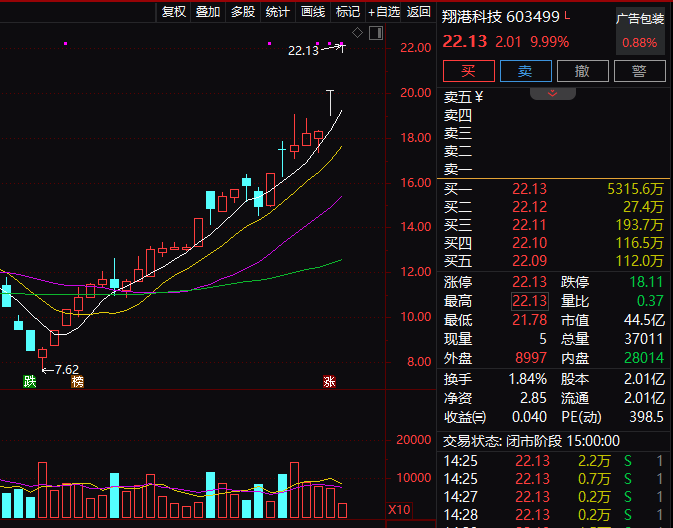Viewport: 673px width, 528px height.
Task: Click the 涨 marker under the chart
Action: point(329,381)
